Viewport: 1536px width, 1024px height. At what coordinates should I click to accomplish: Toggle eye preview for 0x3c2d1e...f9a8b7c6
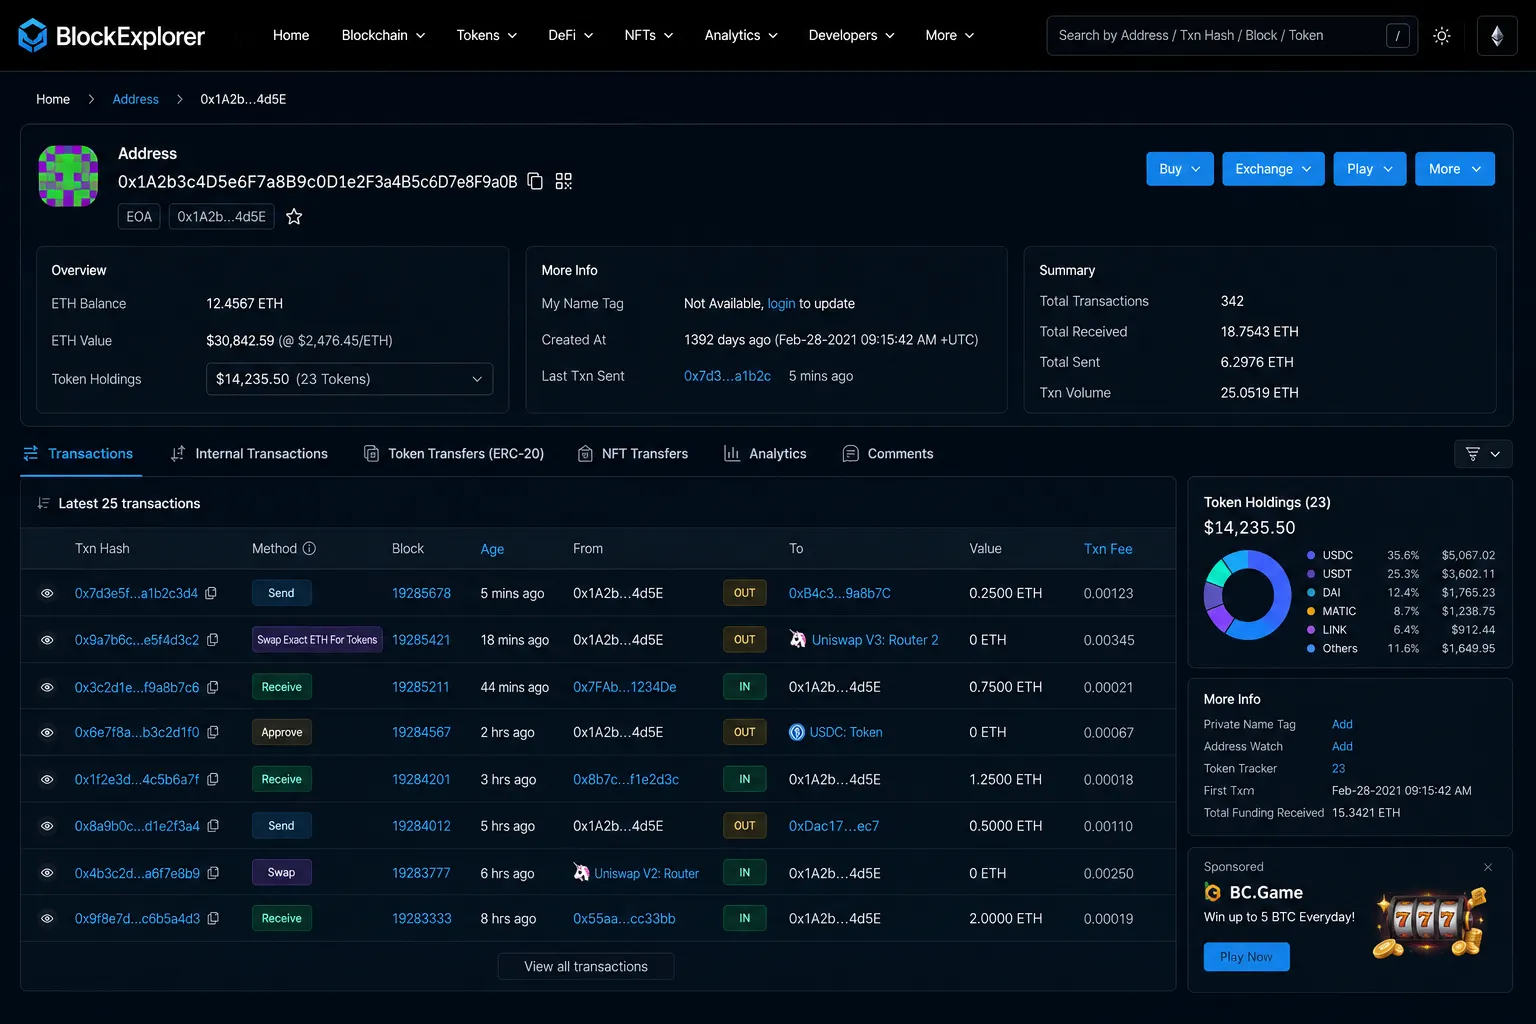click(x=47, y=687)
